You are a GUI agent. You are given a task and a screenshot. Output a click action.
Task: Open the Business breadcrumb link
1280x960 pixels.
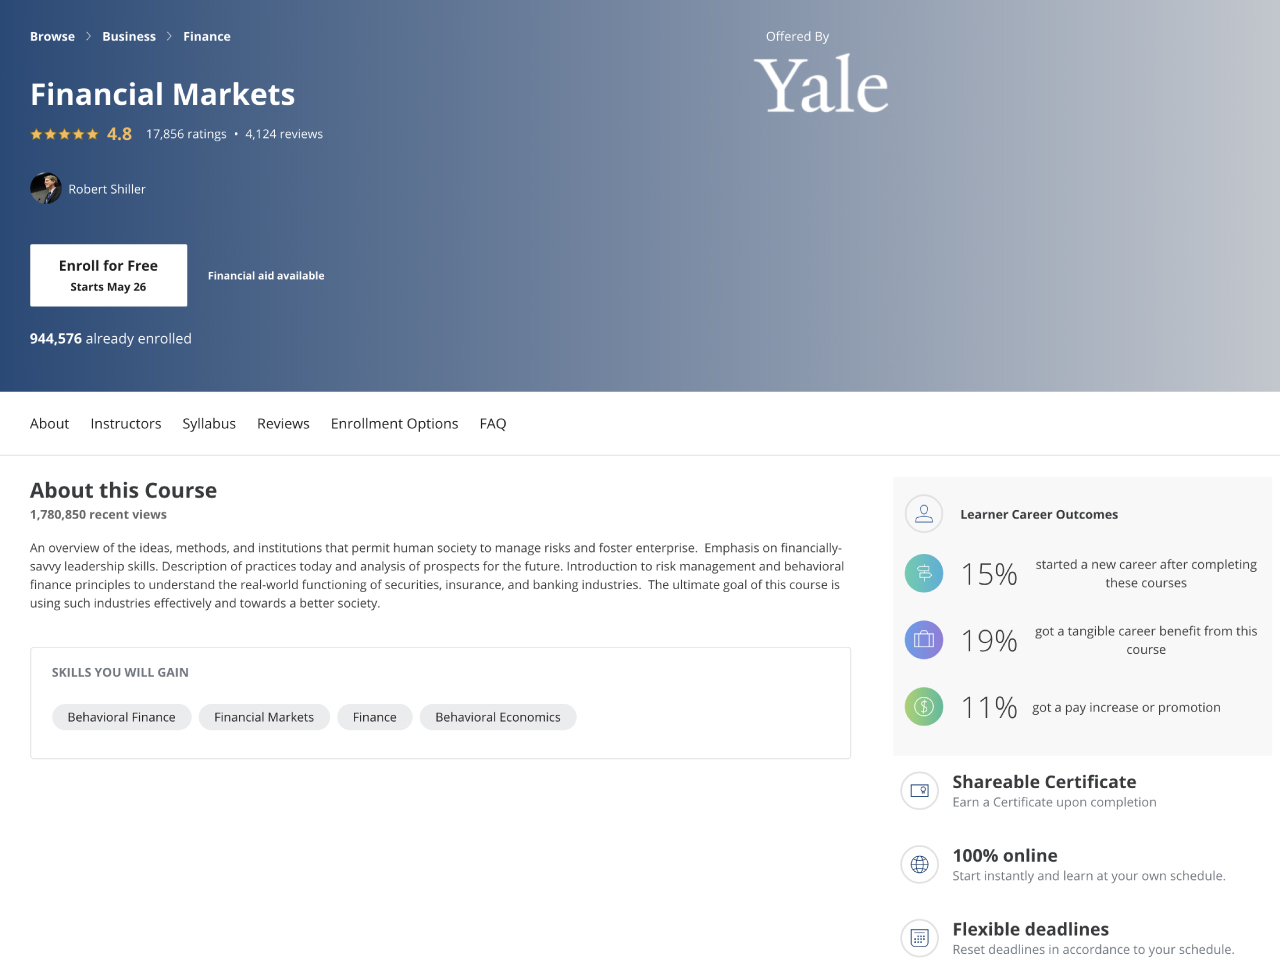(129, 36)
